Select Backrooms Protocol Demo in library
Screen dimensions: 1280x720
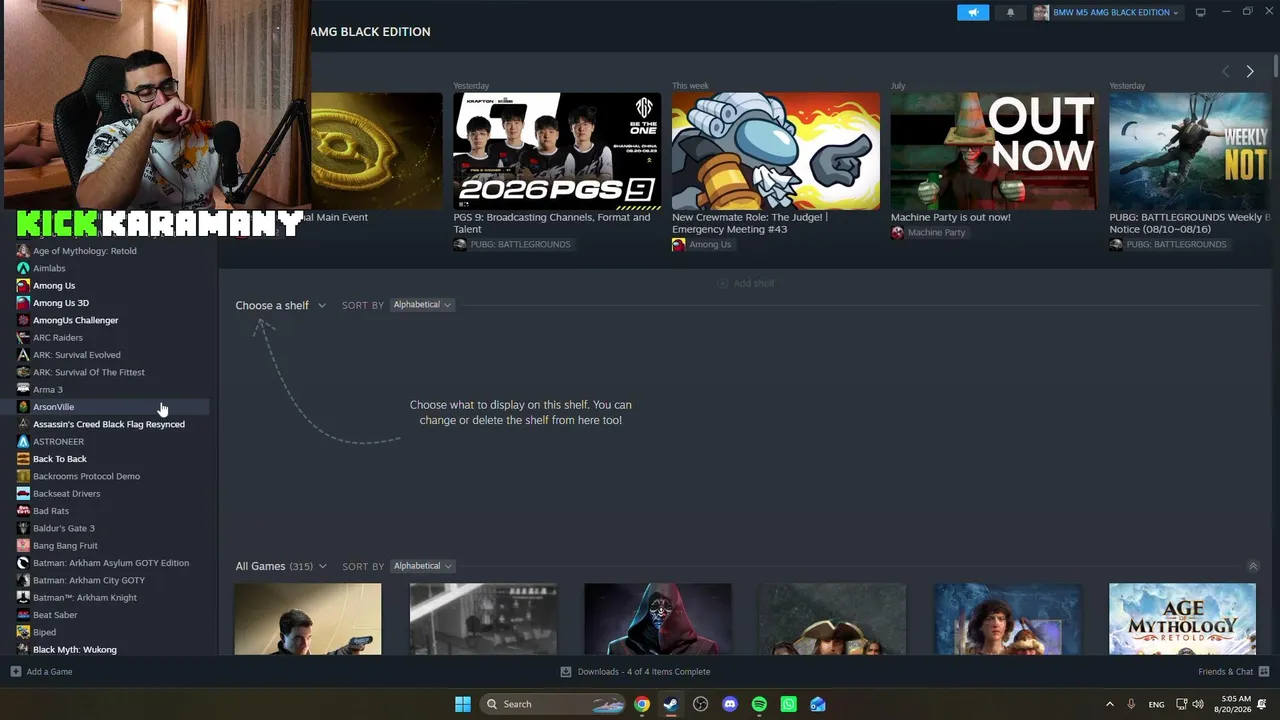86,476
